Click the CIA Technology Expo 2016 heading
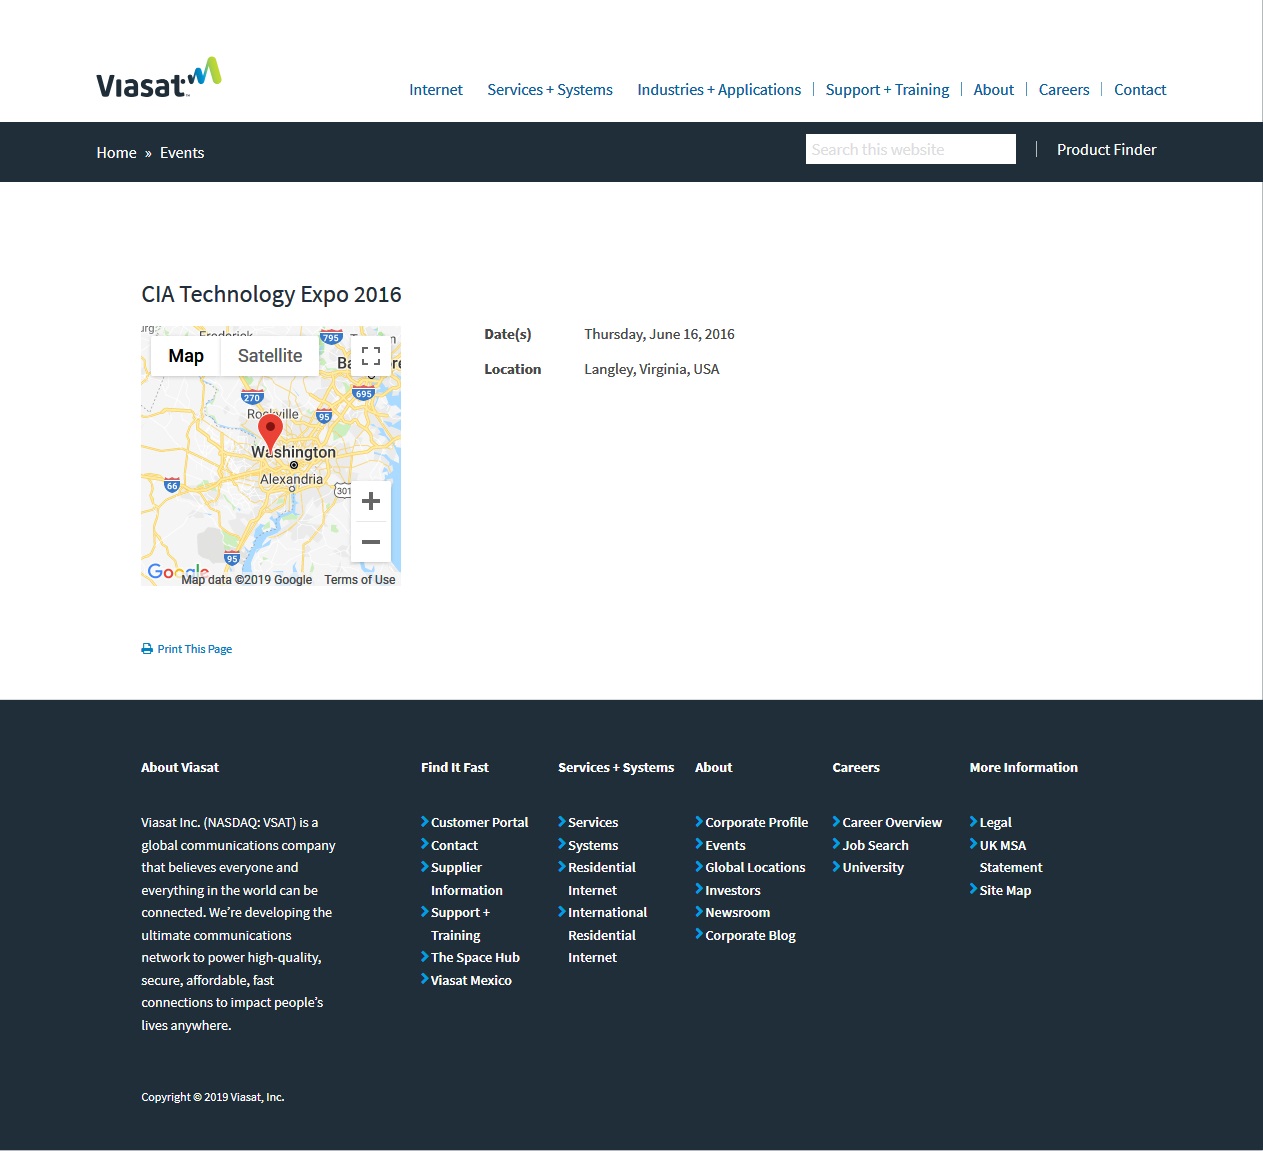This screenshot has height=1151, width=1263. [x=271, y=295]
